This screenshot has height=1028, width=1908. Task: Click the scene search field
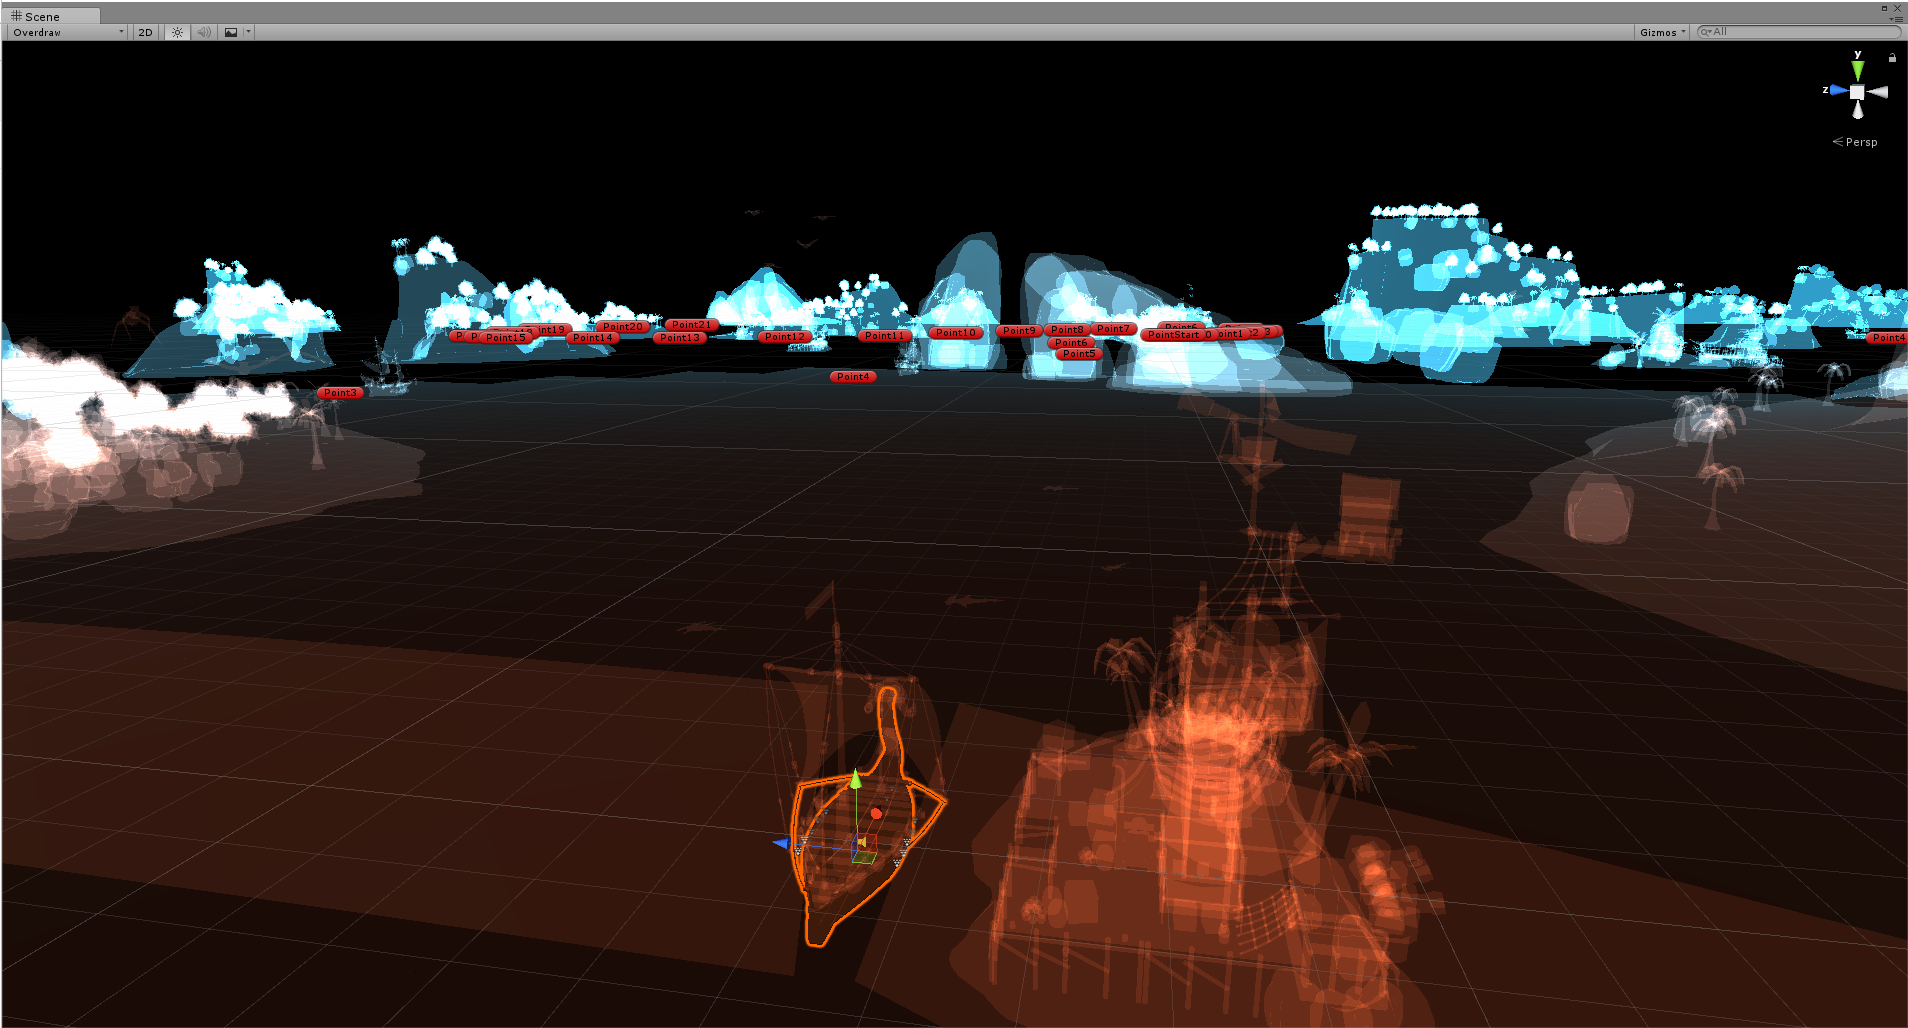tap(1799, 32)
